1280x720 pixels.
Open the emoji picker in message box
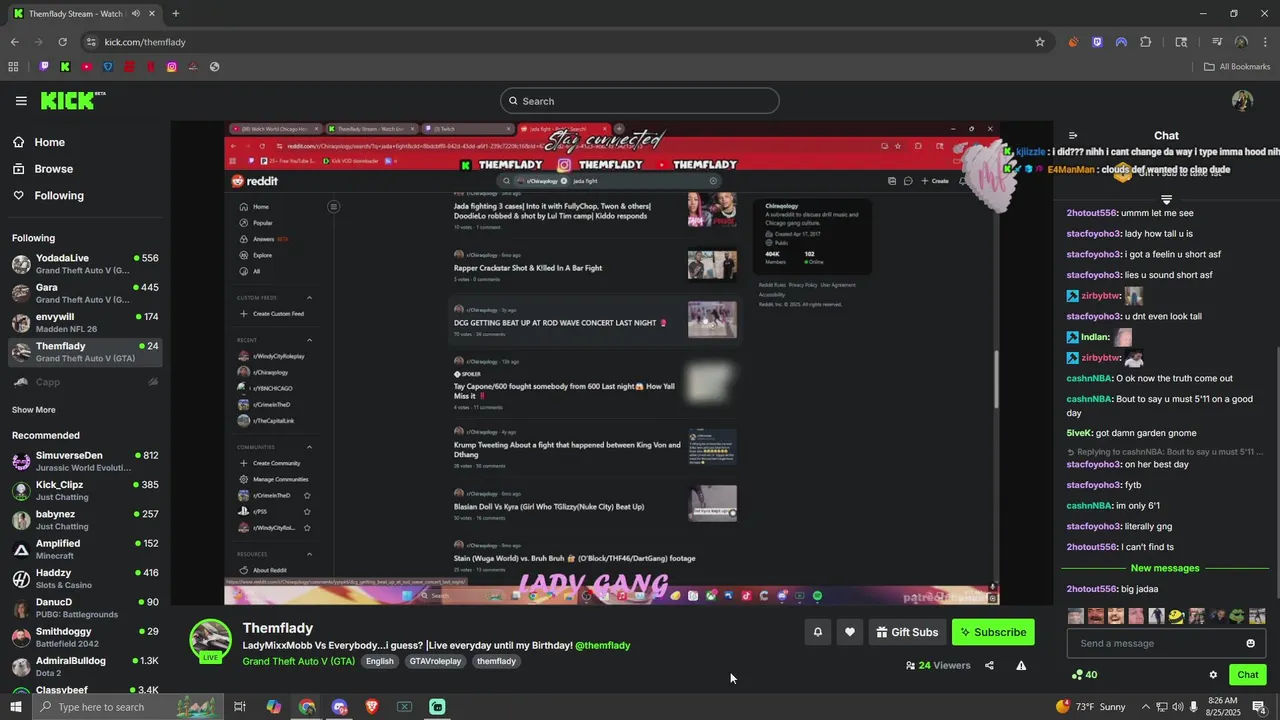[x=1250, y=643]
